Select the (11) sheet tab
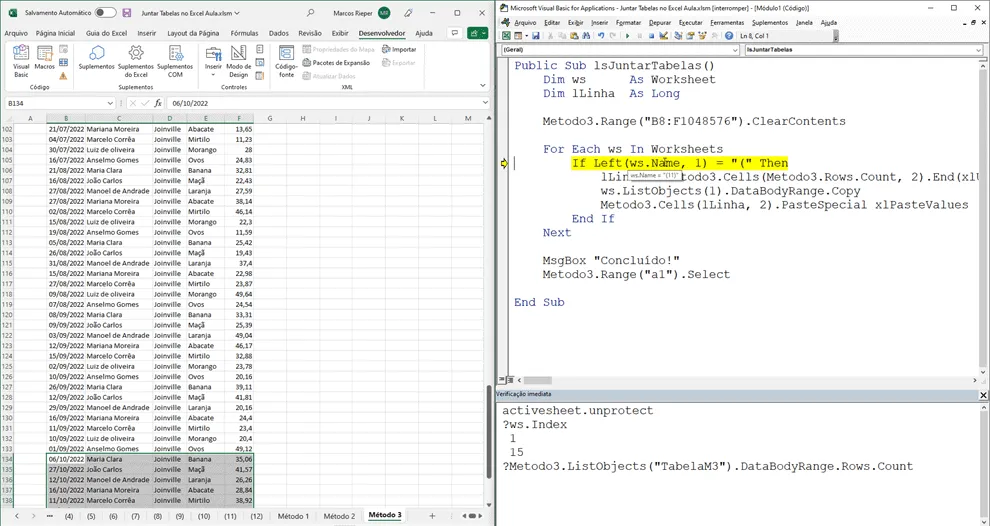This screenshot has height=526, width=990. coord(230,516)
